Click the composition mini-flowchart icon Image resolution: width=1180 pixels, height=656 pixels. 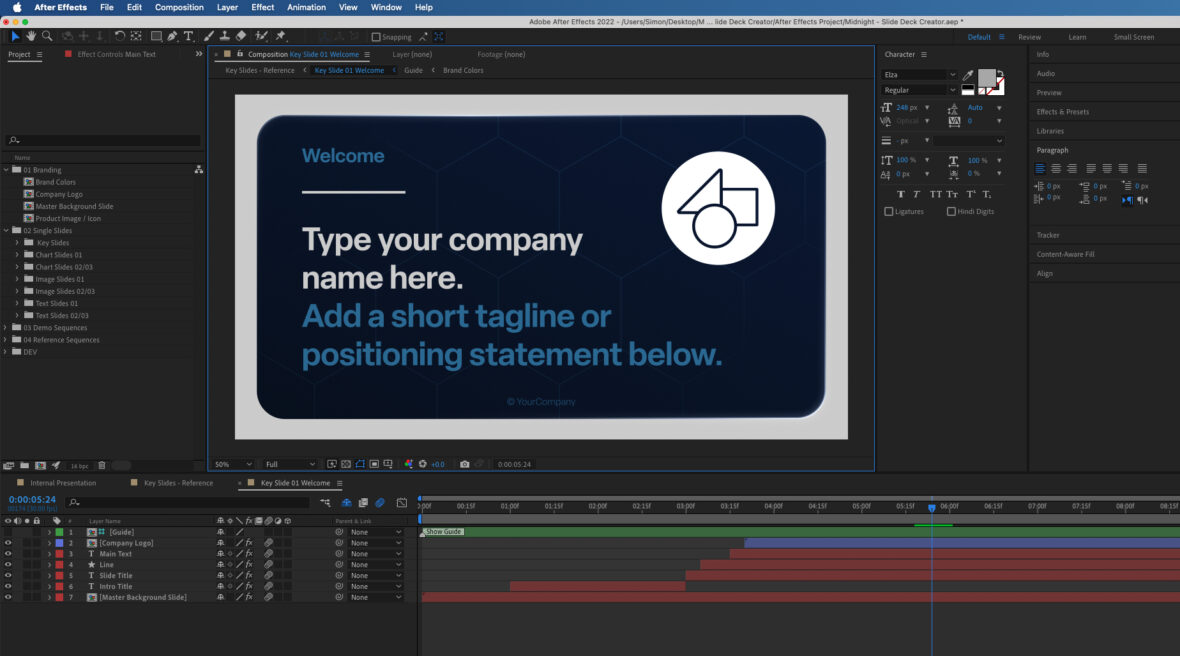325,503
